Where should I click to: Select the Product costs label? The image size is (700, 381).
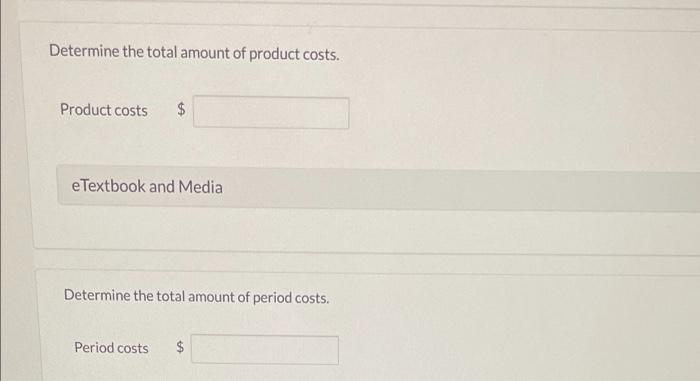(x=104, y=110)
